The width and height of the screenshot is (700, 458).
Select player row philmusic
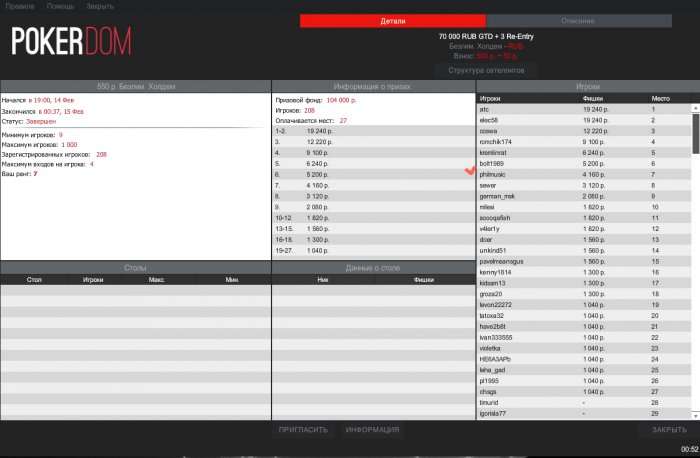[x=584, y=175]
